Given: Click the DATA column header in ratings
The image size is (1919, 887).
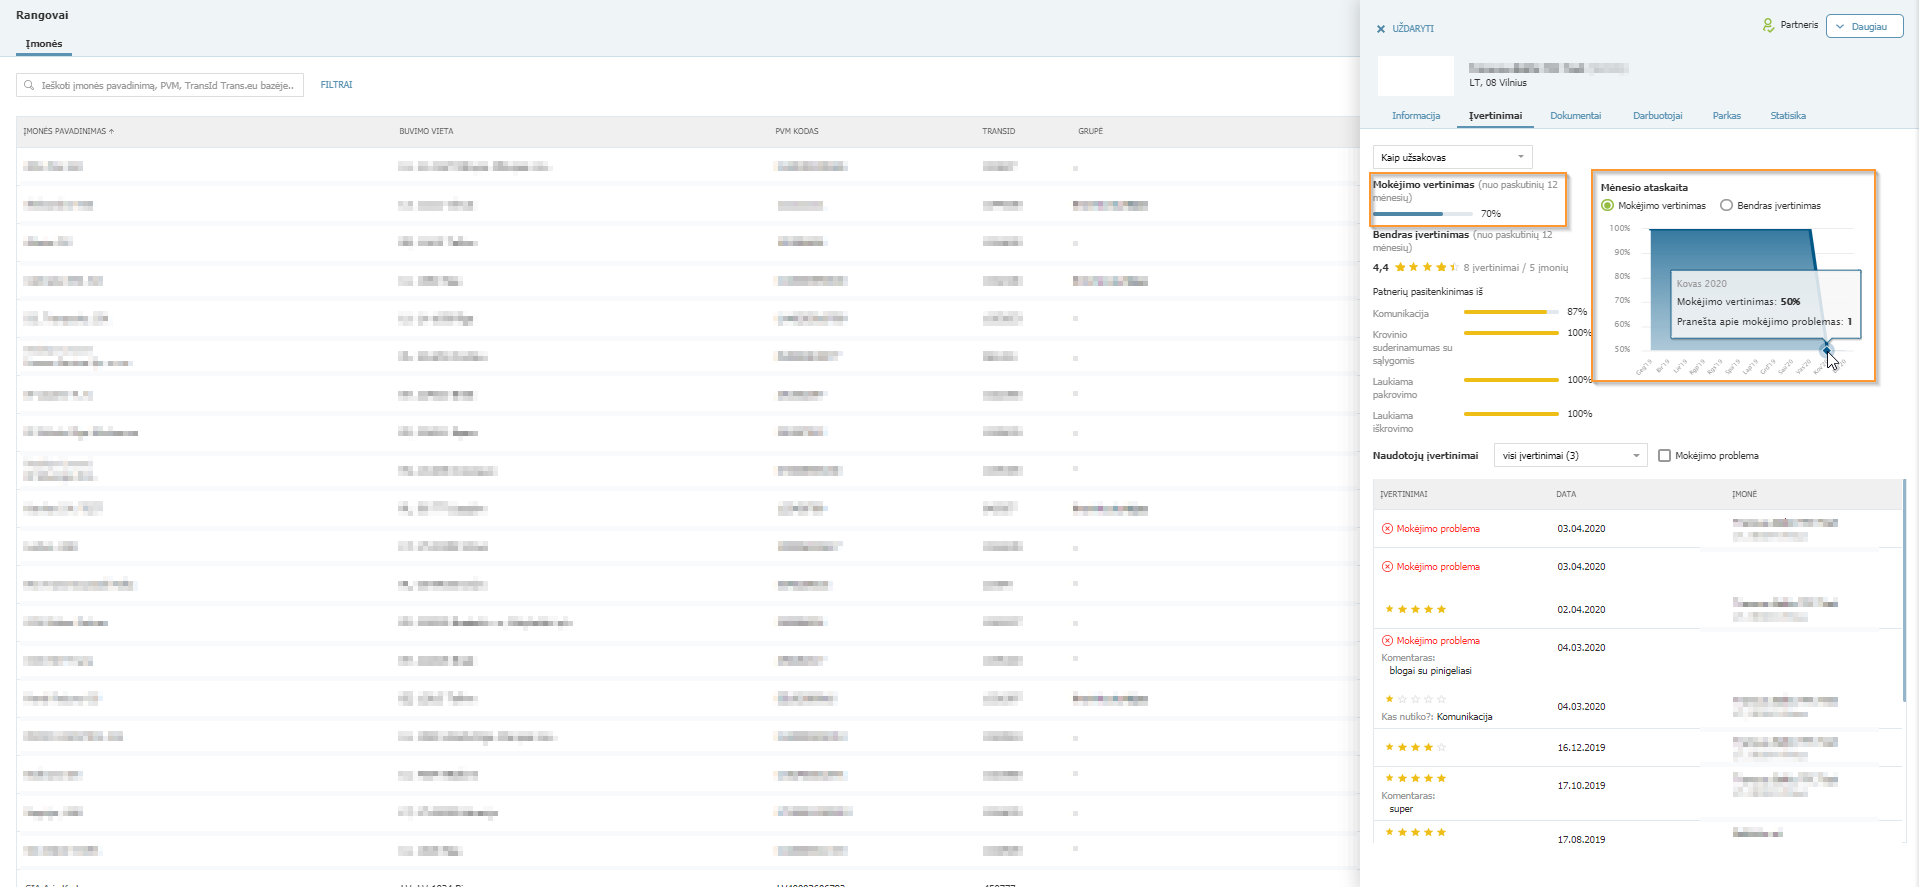Looking at the screenshot, I should pos(1566,494).
